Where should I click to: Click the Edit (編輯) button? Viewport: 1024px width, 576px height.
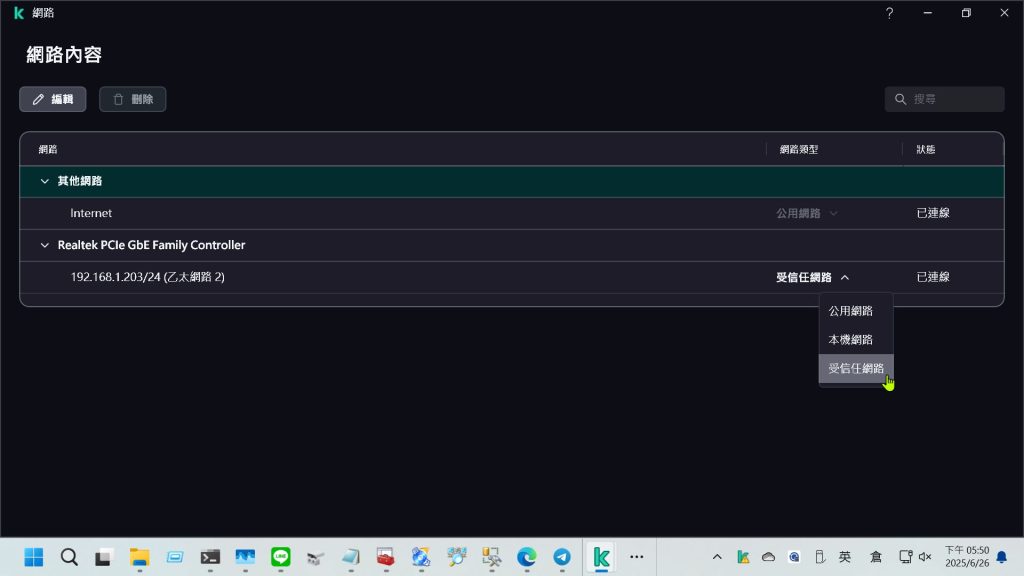(x=53, y=99)
